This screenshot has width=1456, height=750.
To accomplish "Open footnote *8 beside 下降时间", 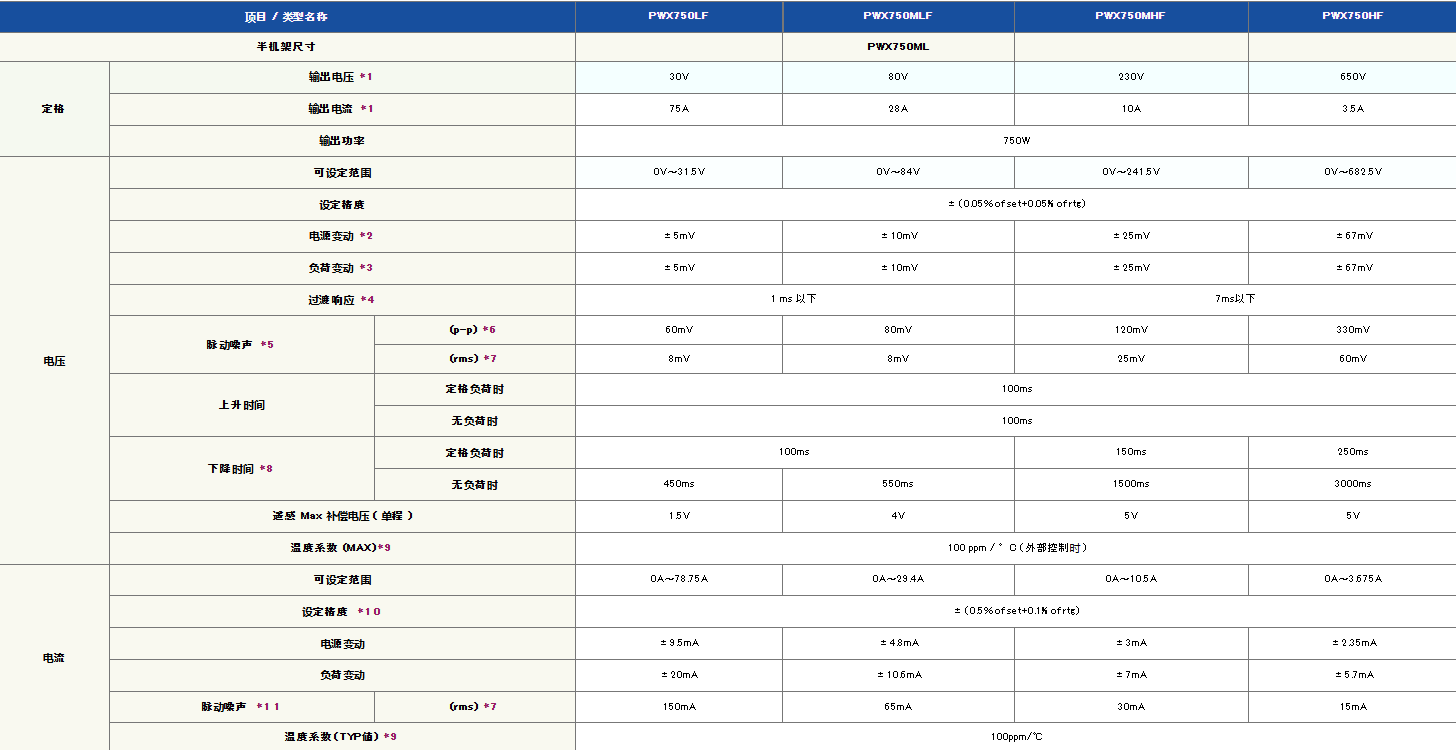I will point(266,469).
